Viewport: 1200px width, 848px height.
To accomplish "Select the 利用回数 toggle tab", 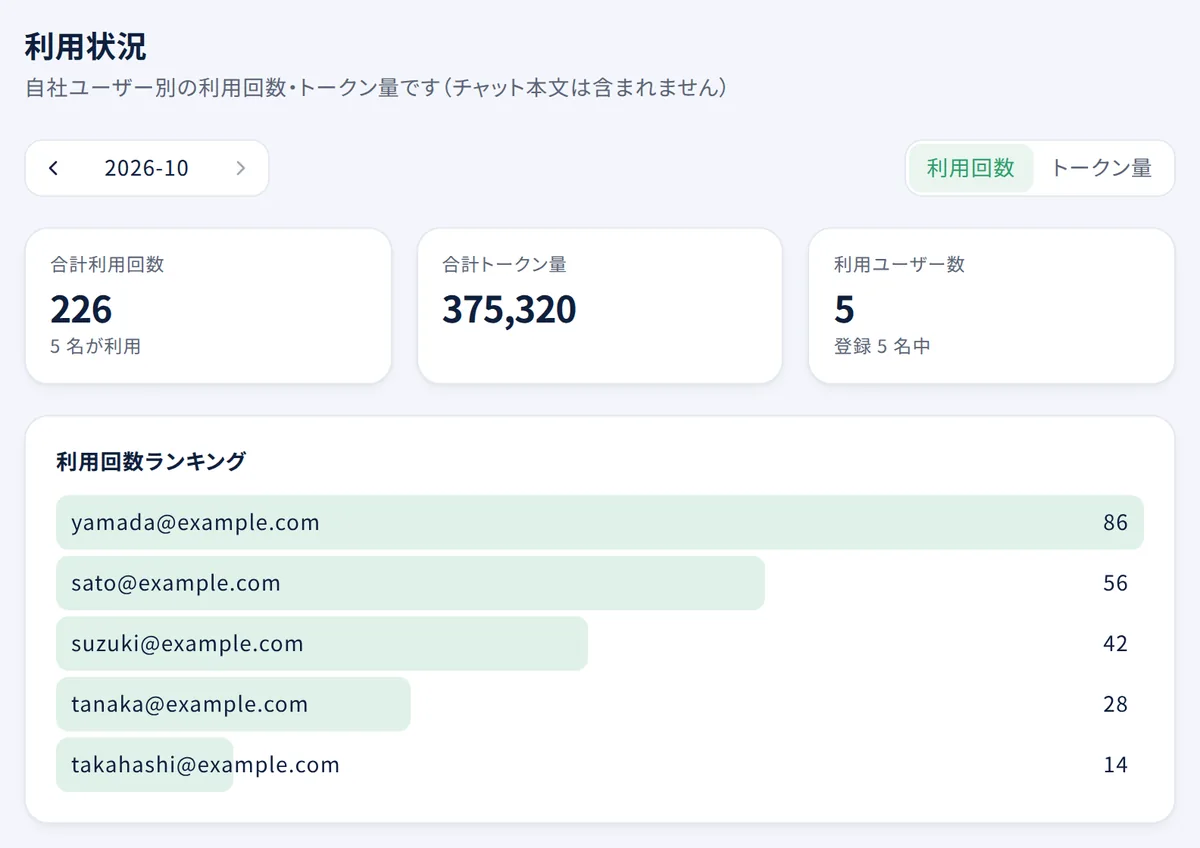I will pyautogui.click(x=971, y=168).
